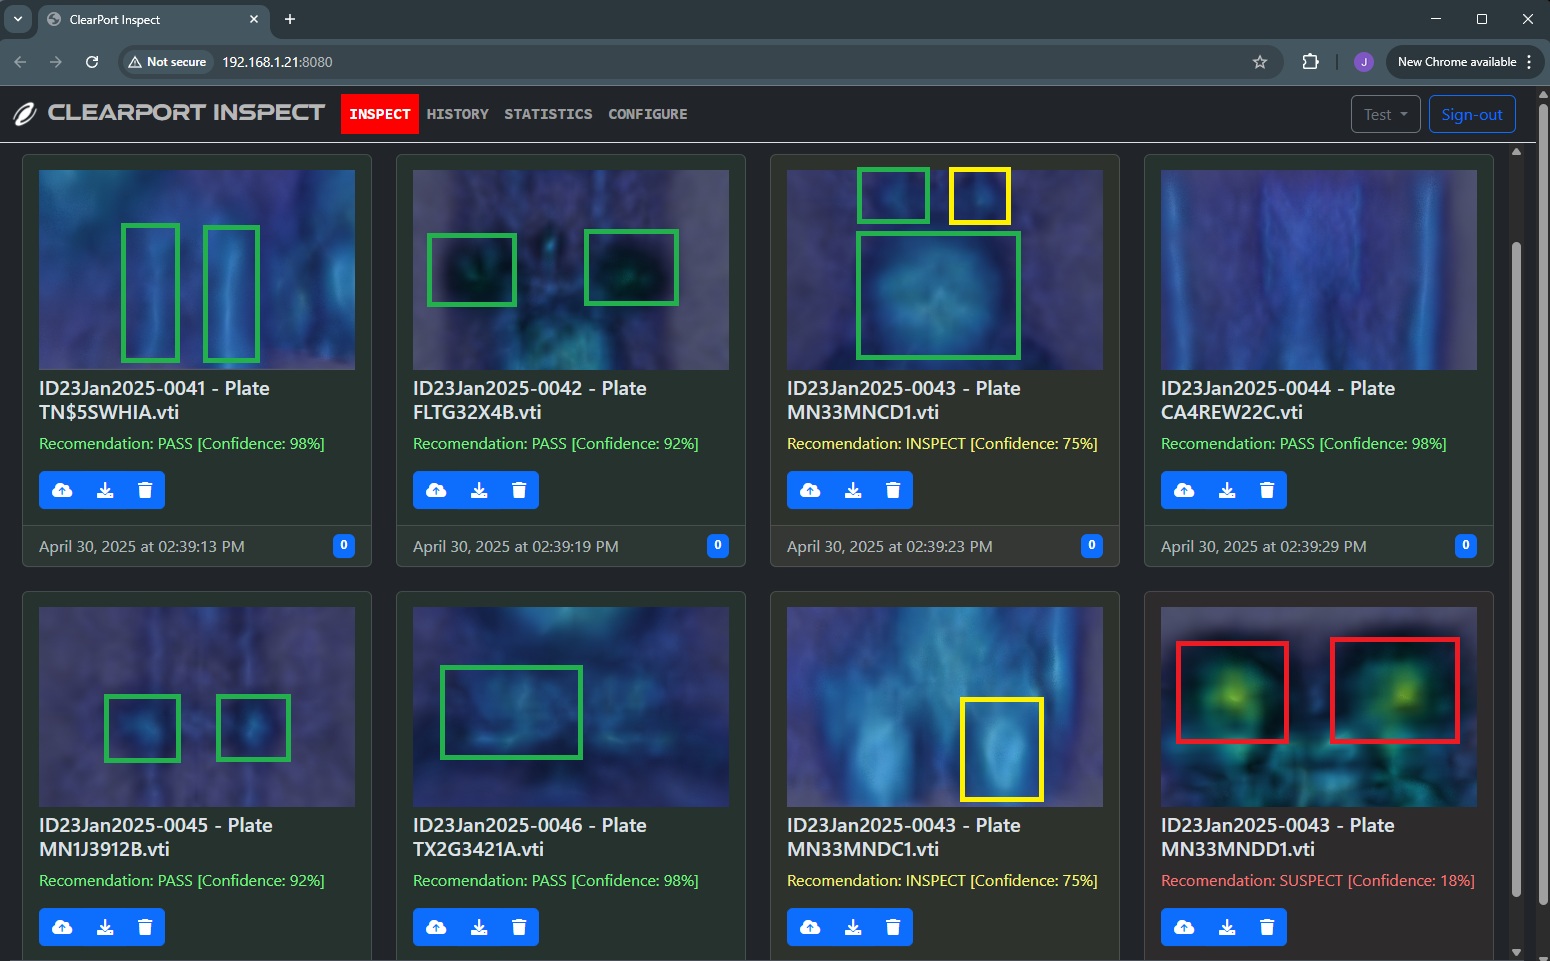Upload the MN33MNCD1.vti plate result
This screenshot has height=961, width=1550.
click(x=810, y=490)
